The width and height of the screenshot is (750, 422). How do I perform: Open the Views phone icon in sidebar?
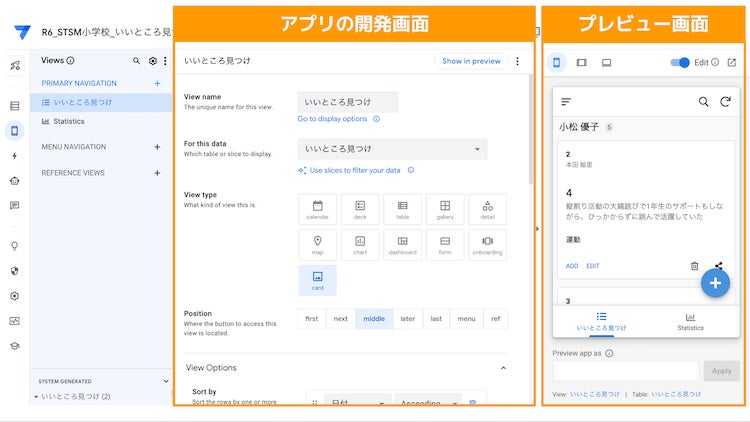click(15, 131)
